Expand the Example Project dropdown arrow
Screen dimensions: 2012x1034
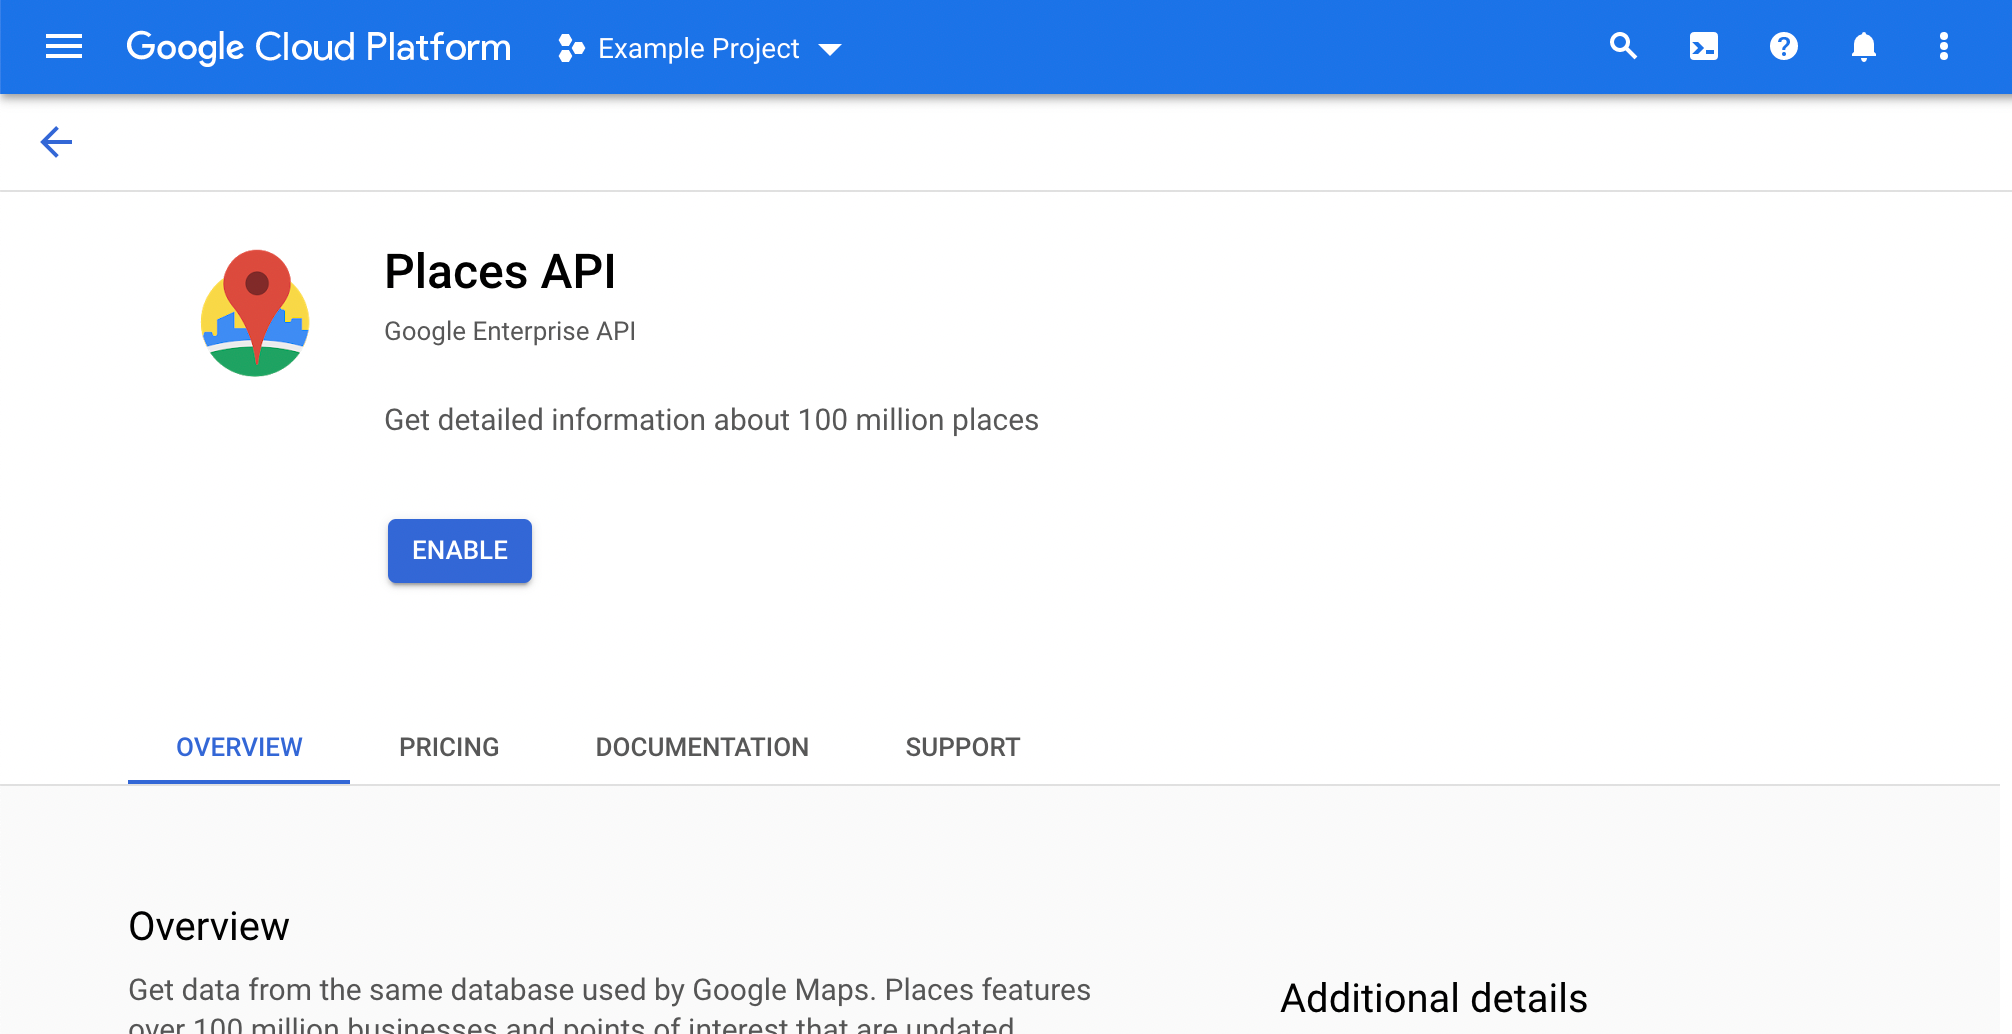tap(830, 49)
